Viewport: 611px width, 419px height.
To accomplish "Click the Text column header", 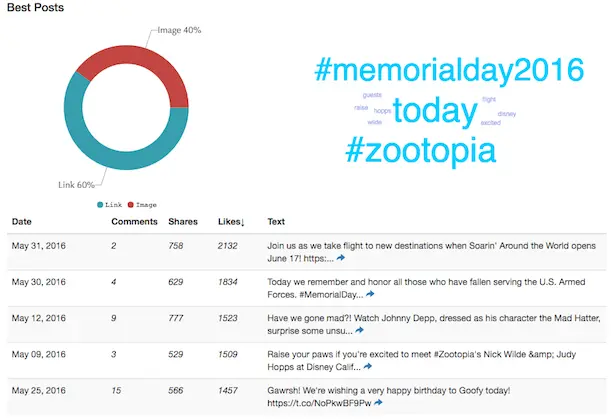I will tap(277, 221).
